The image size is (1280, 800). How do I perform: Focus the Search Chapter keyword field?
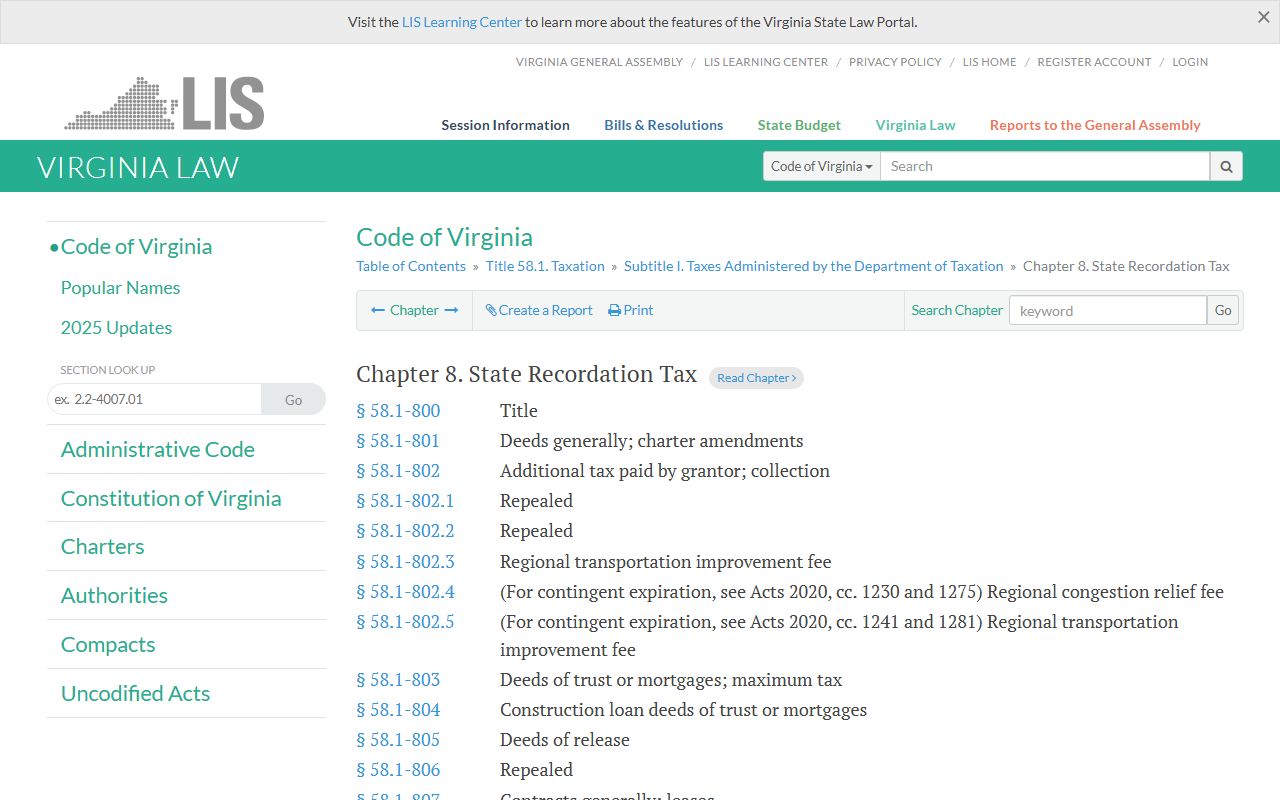[x=1108, y=310]
